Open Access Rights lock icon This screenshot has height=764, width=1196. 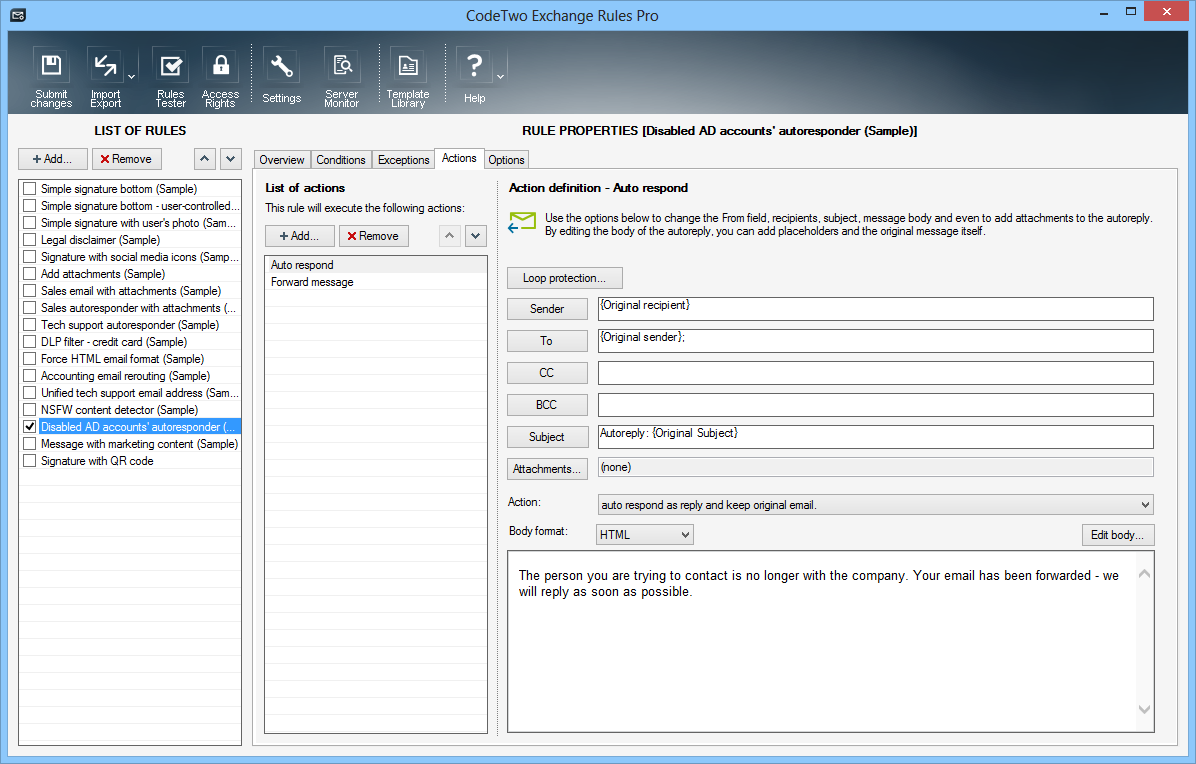[x=220, y=67]
